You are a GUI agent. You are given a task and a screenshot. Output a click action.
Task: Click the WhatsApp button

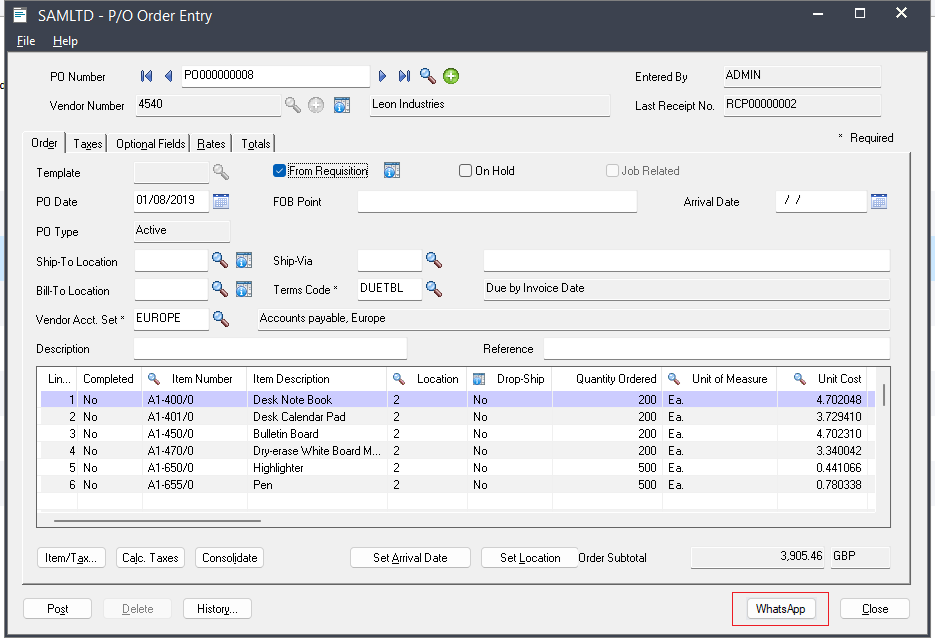click(780, 608)
